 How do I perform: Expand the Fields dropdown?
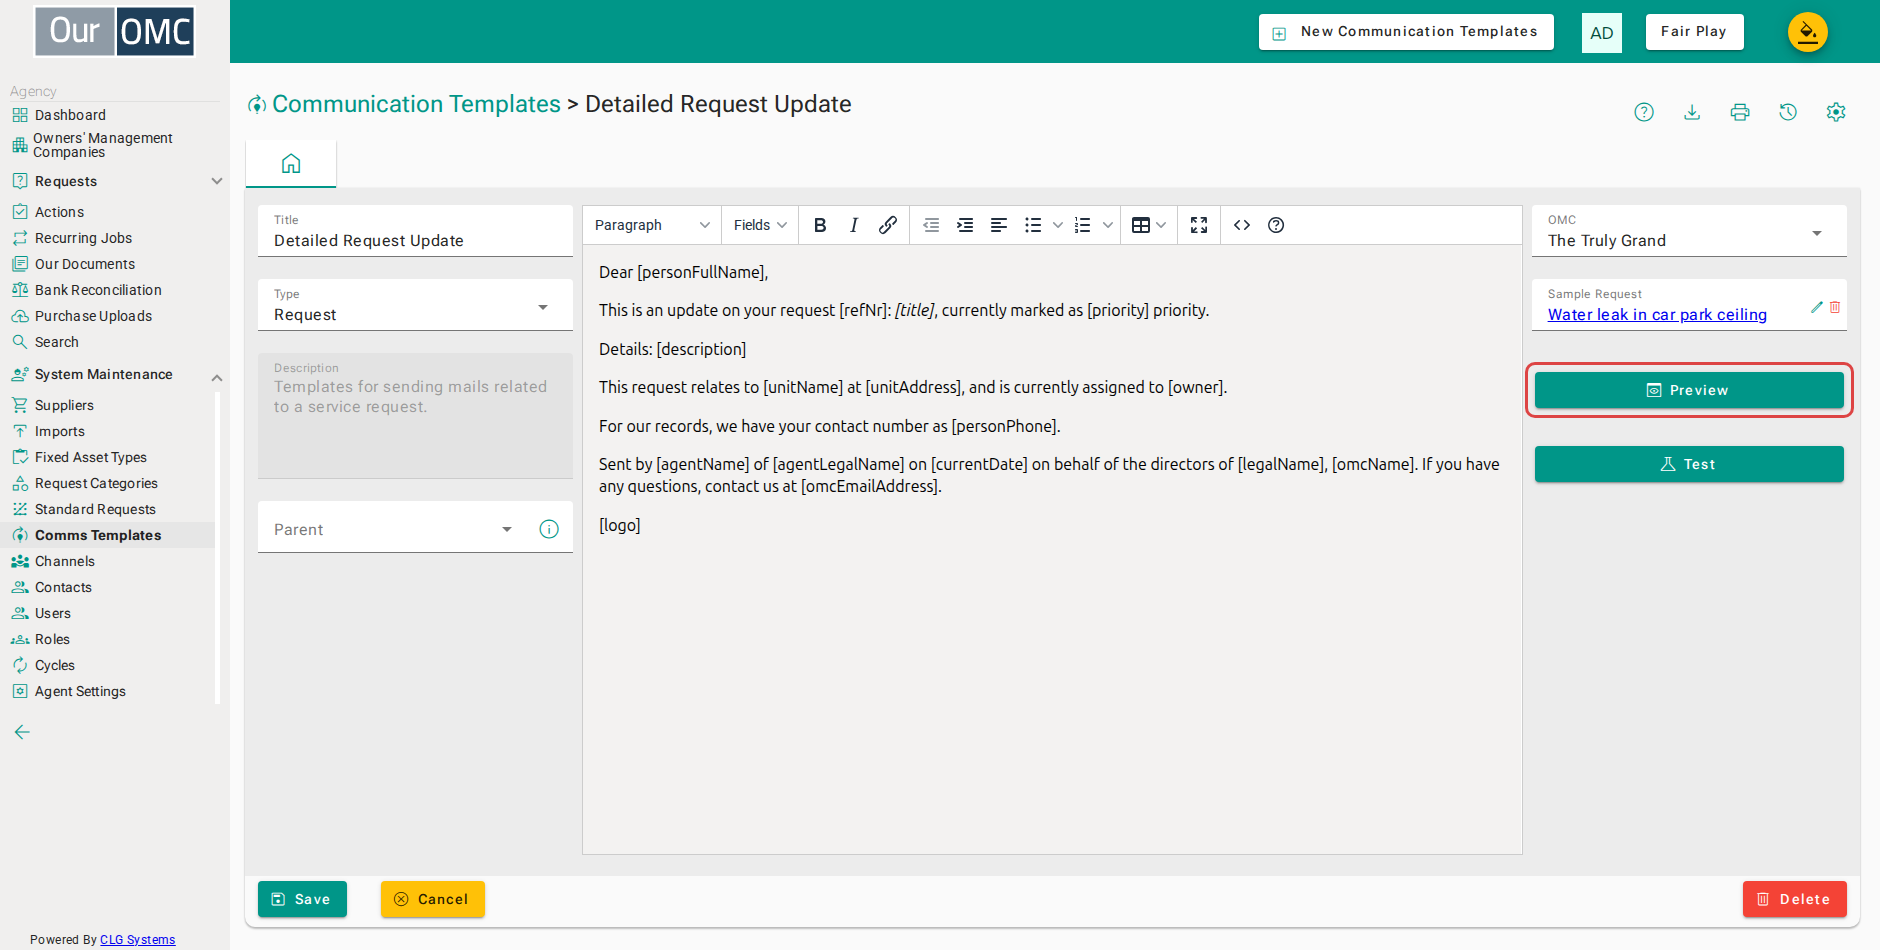pyautogui.click(x=760, y=225)
